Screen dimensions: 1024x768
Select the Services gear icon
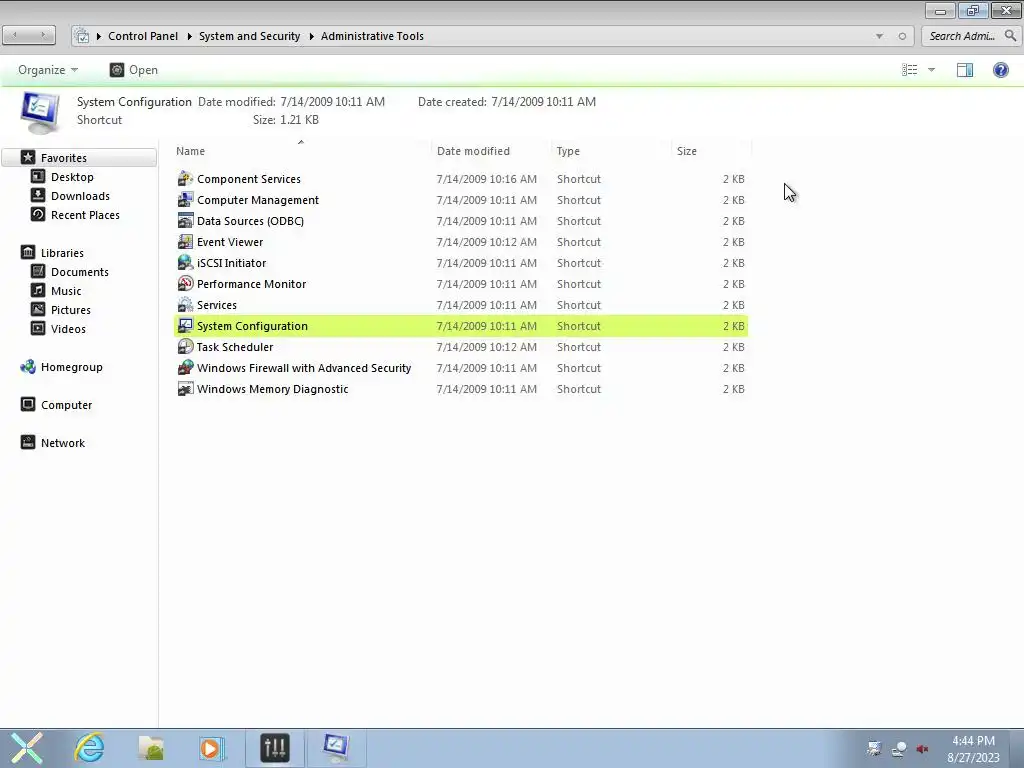point(185,305)
